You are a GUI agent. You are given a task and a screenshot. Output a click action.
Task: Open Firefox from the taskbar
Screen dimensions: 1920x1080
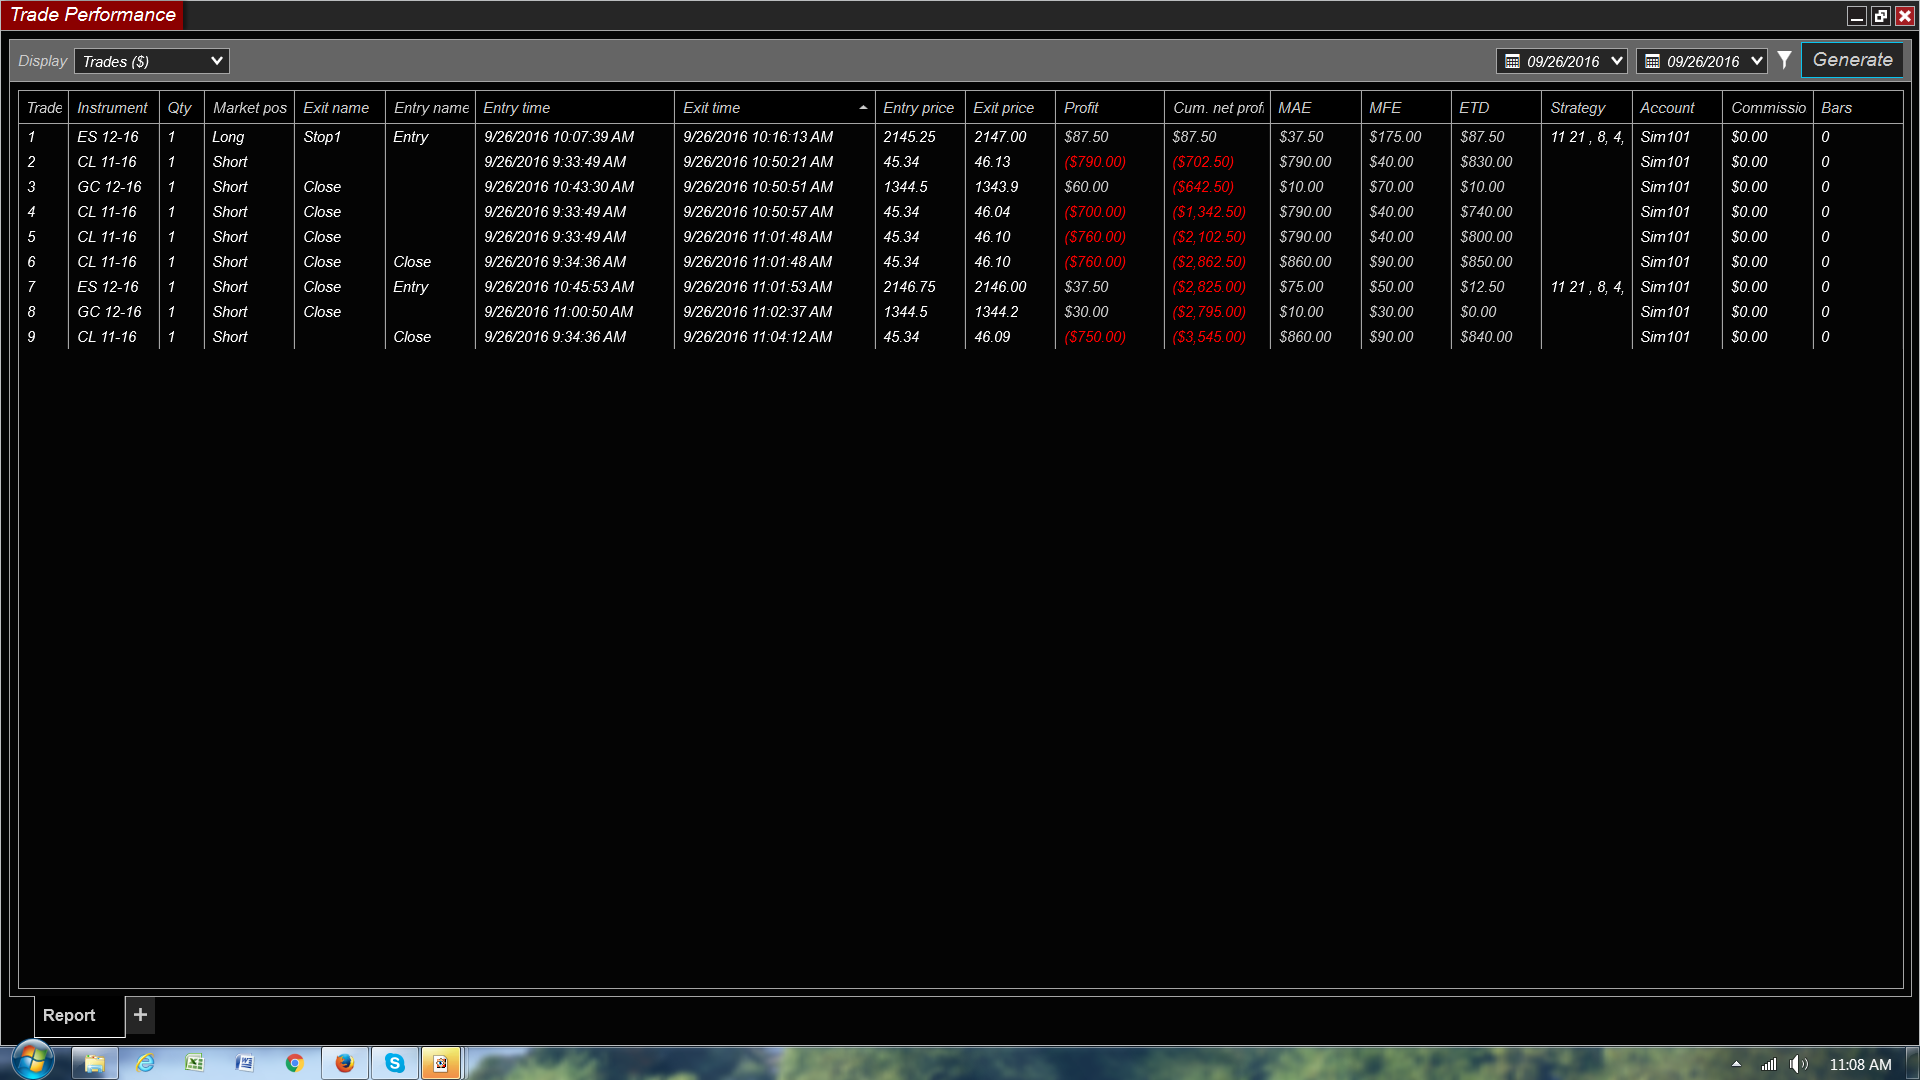point(344,1063)
